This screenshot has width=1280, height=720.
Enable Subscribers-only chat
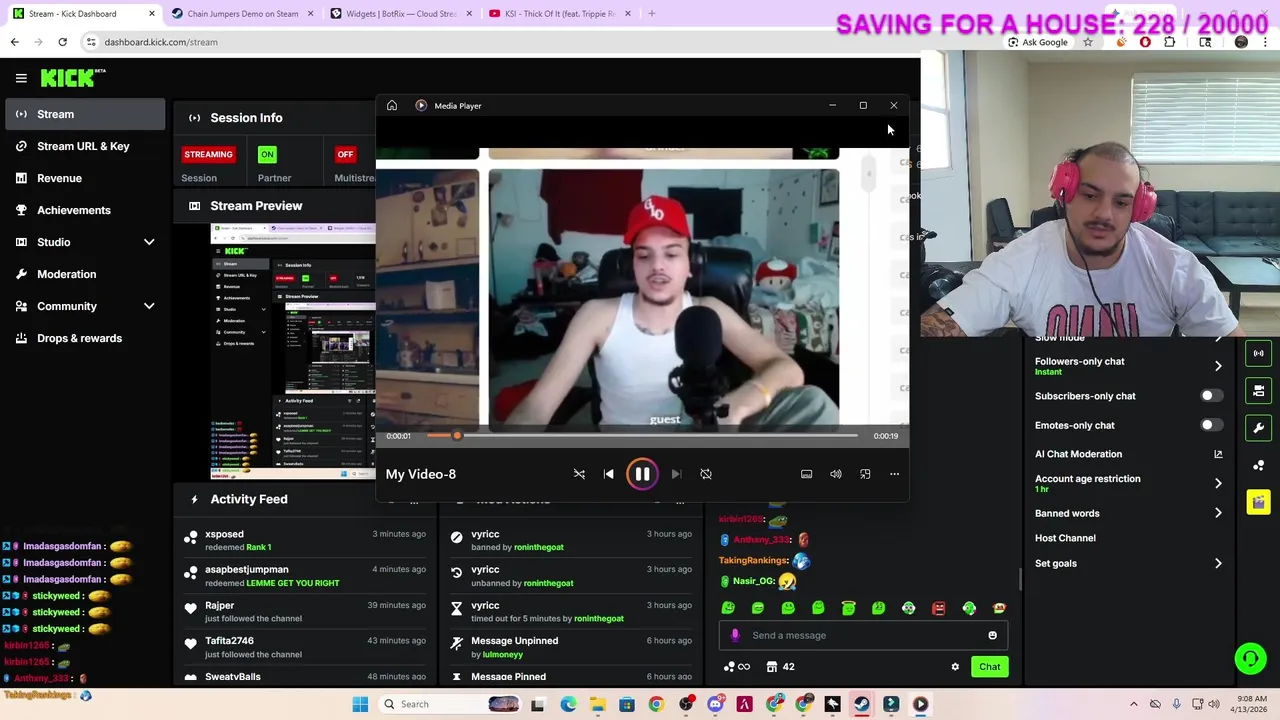click(x=1210, y=396)
